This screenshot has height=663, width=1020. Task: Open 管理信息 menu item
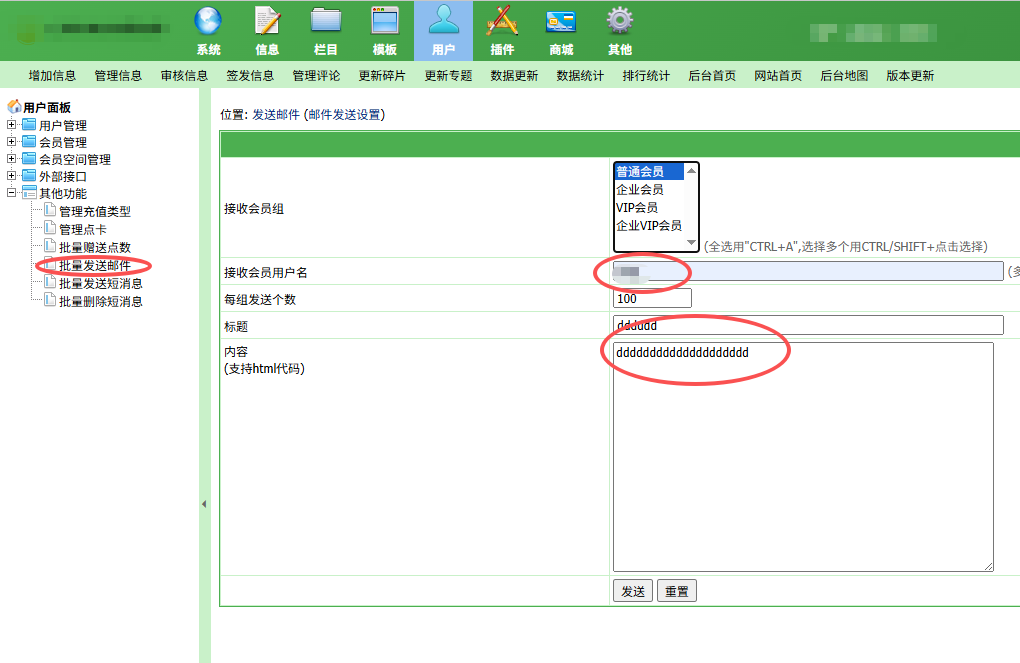coord(118,75)
